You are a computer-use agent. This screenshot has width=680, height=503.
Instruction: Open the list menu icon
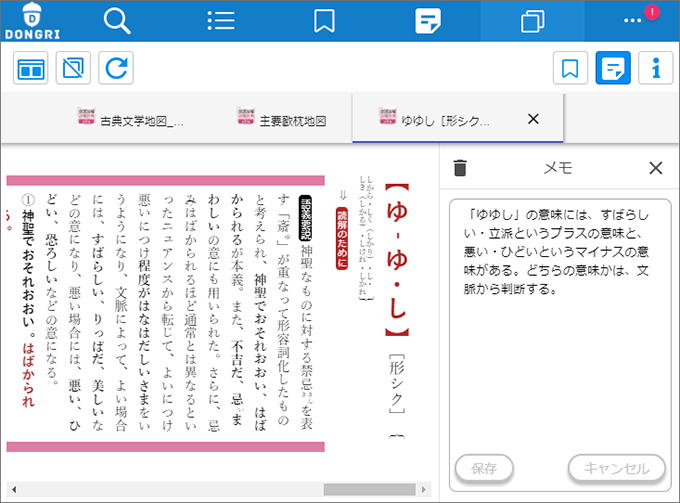(x=221, y=21)
